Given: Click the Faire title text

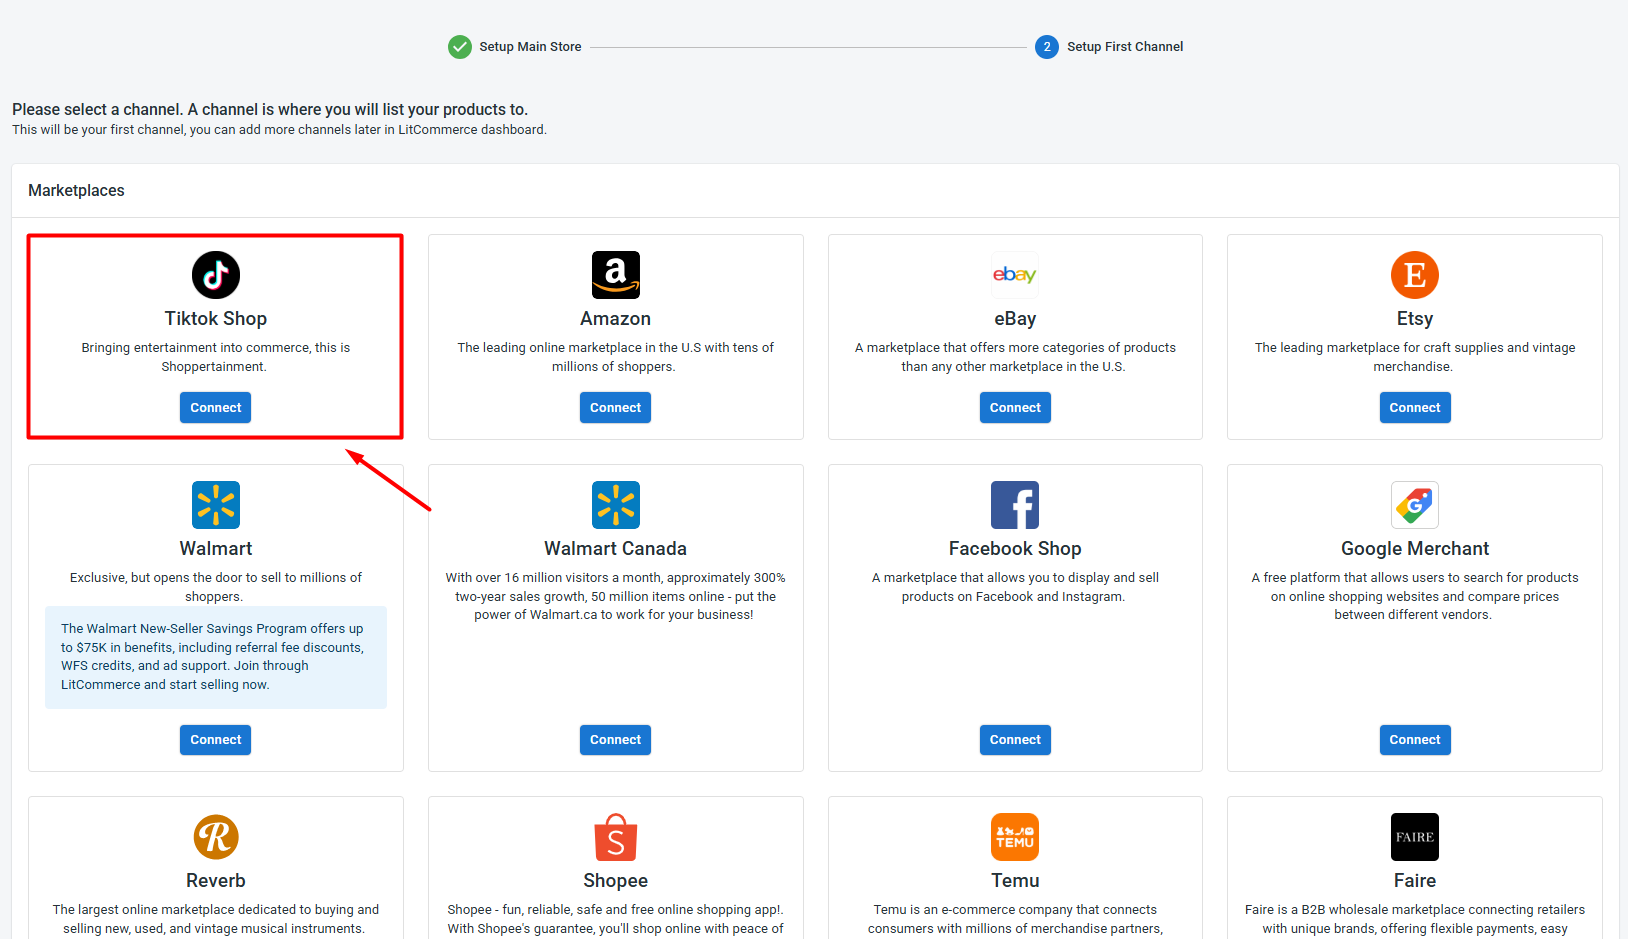Looking at the screenshot, I should point(1415,881).
